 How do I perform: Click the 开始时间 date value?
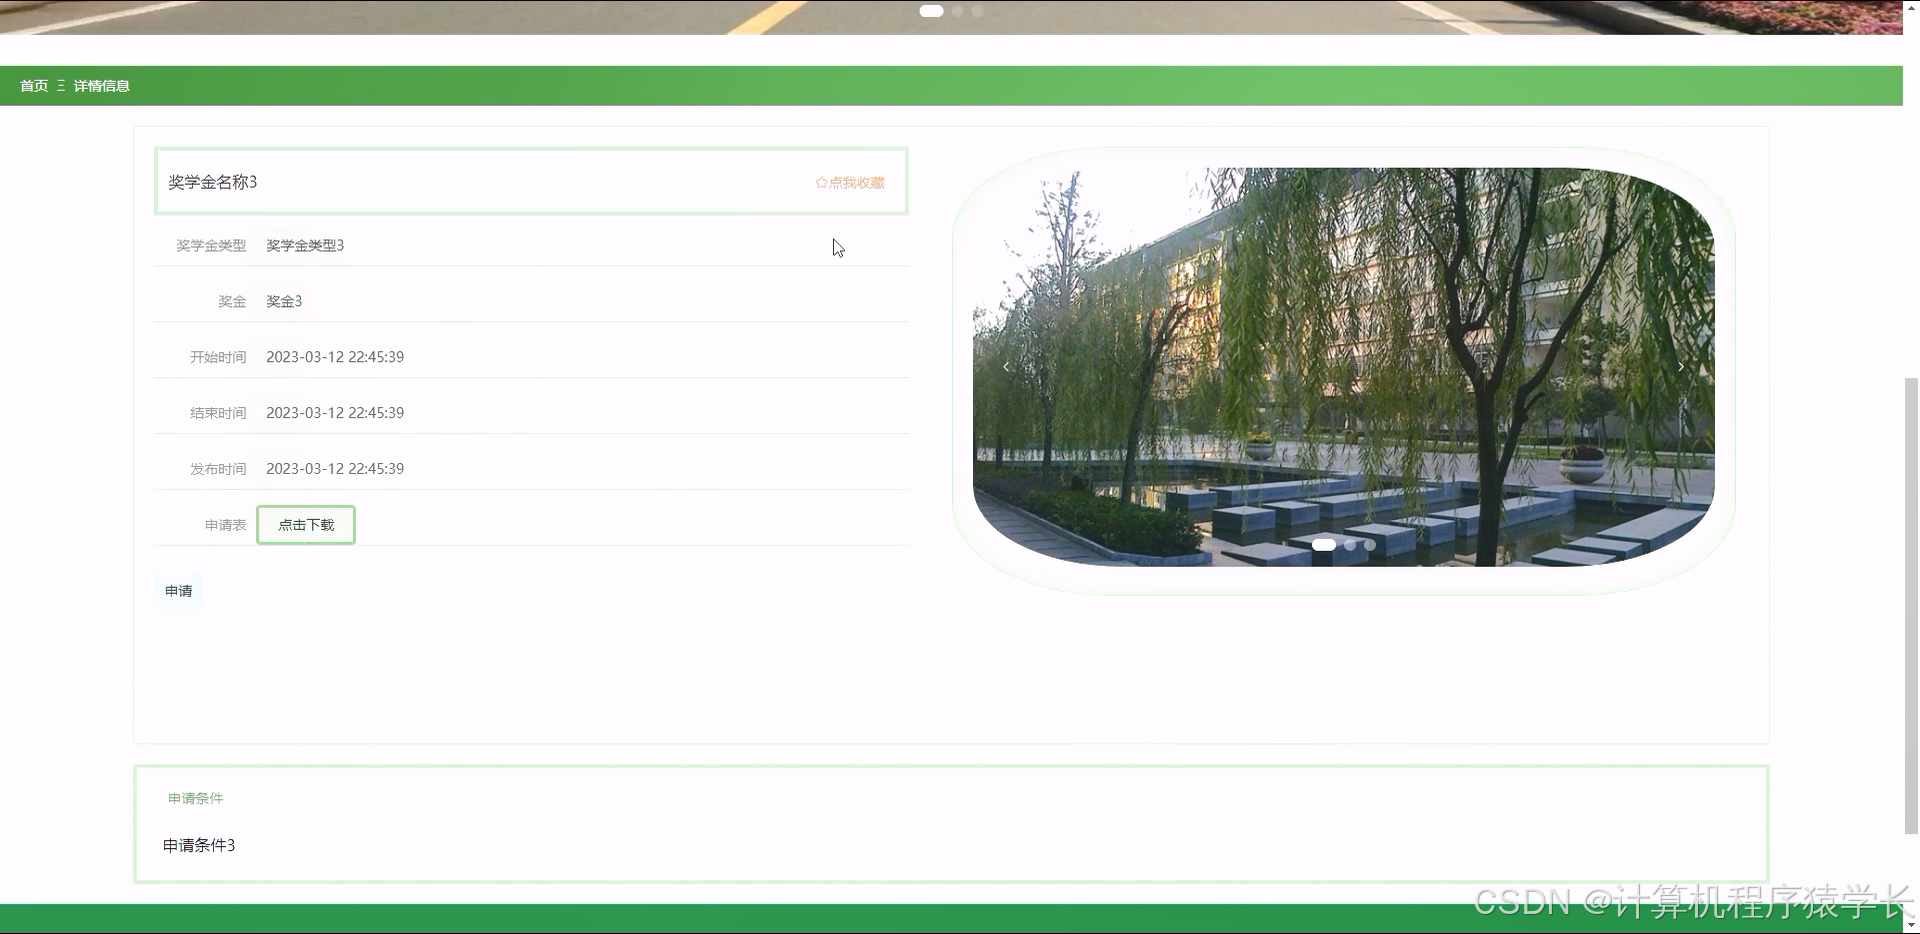point(335,357)
